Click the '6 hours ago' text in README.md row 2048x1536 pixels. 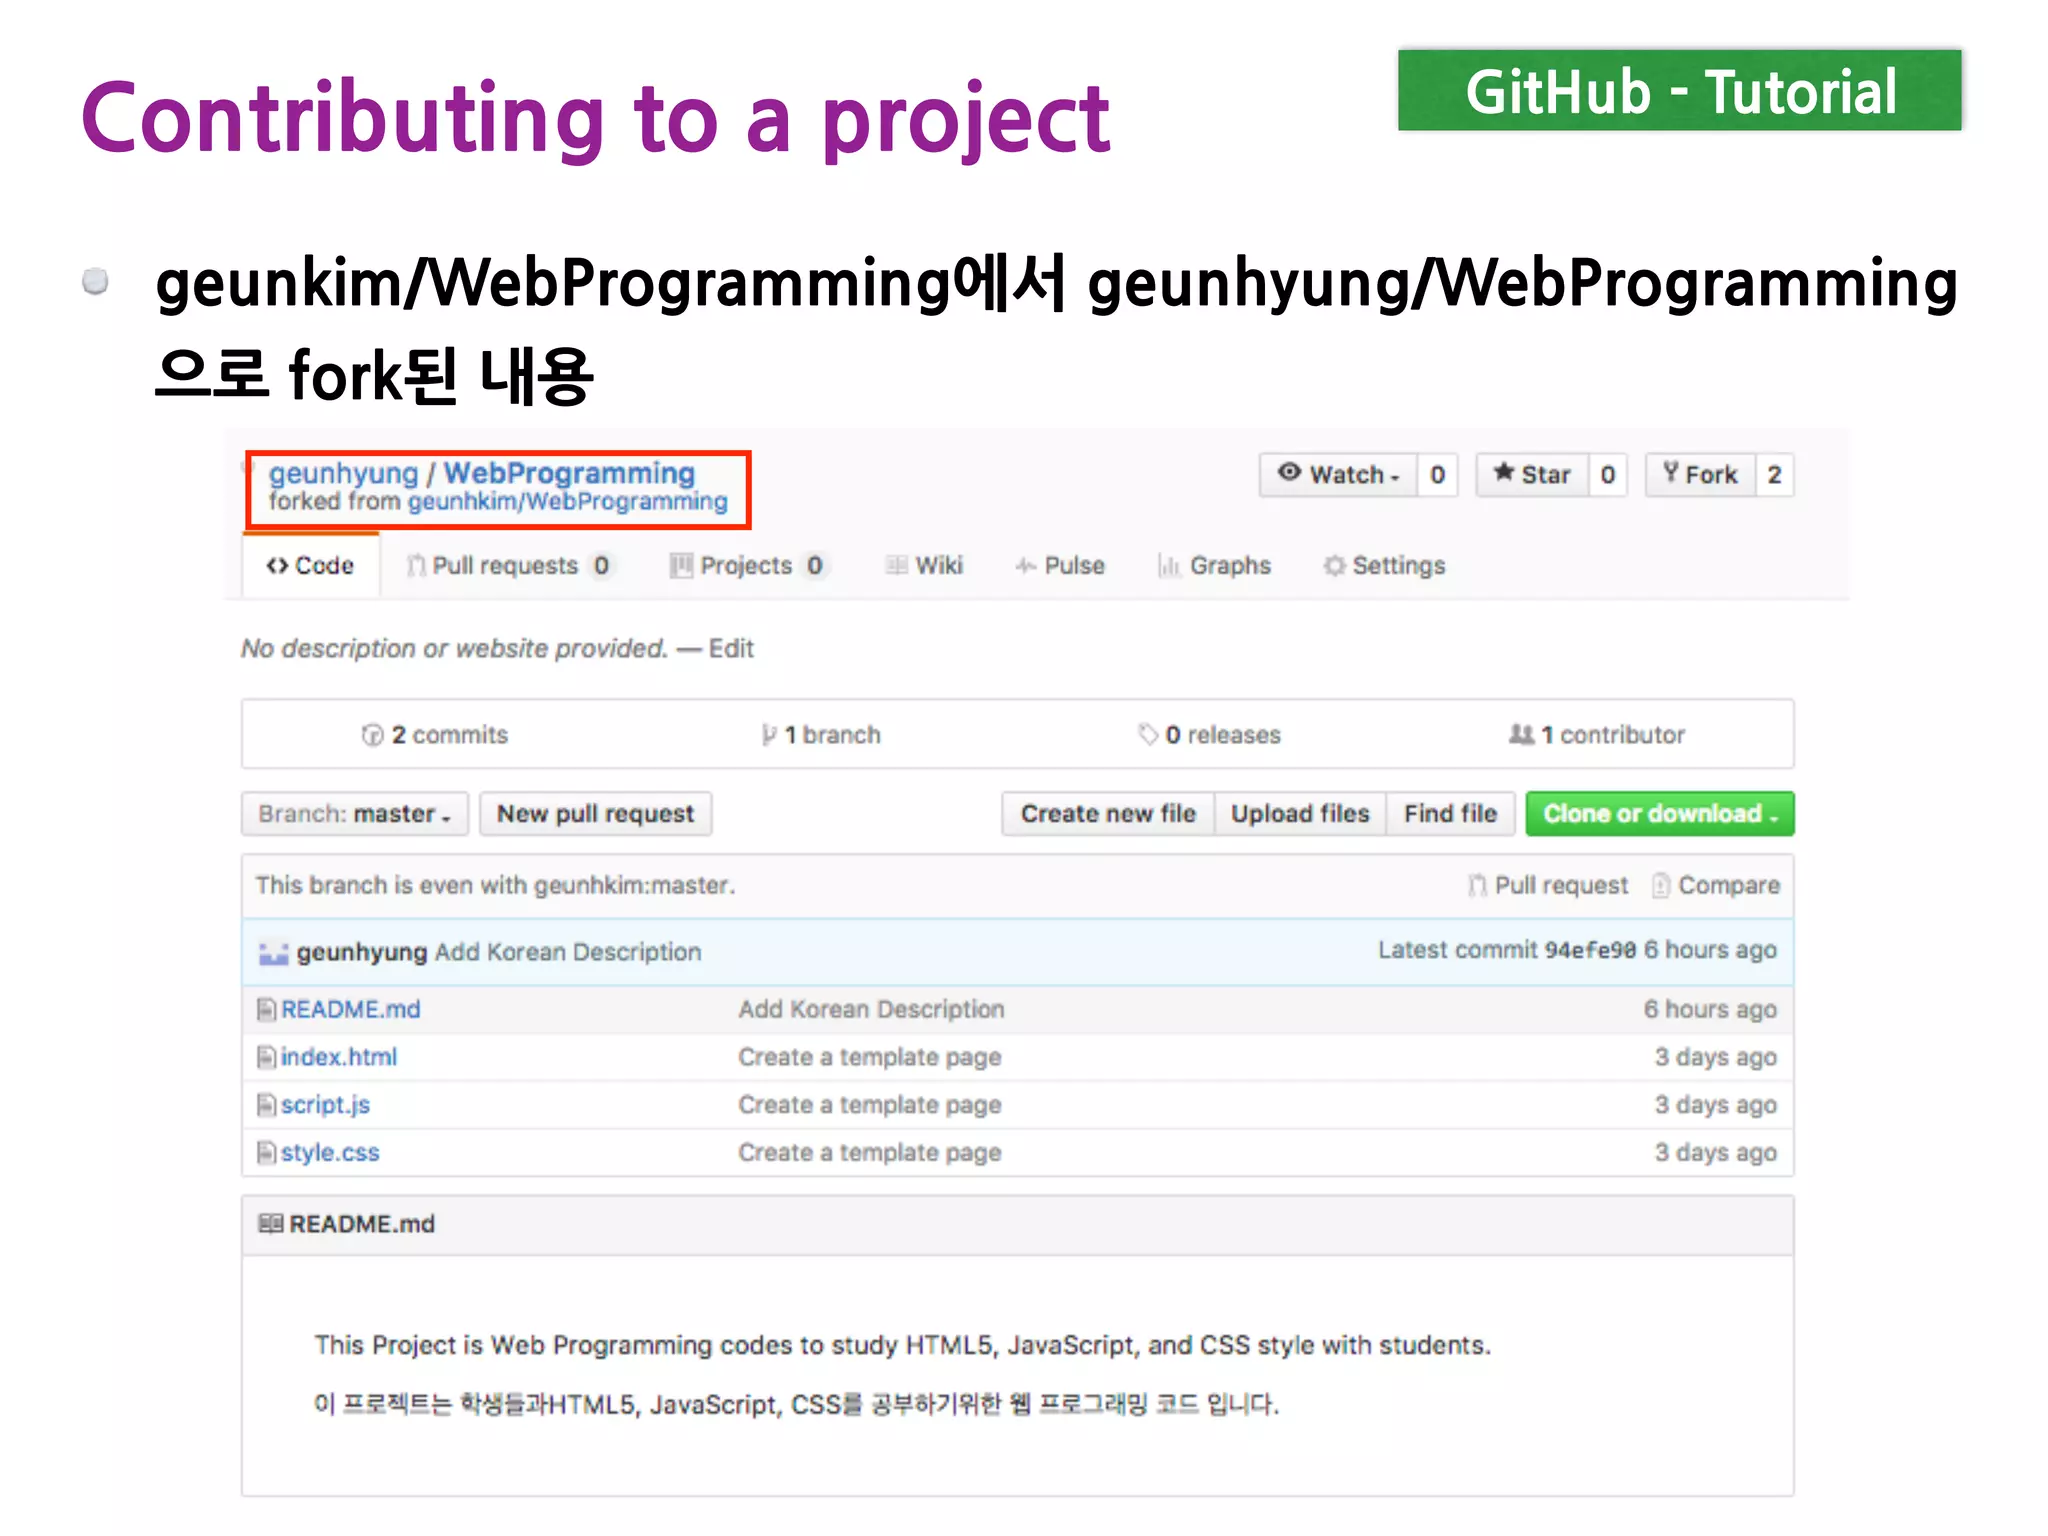(x=1710, y=1010)
